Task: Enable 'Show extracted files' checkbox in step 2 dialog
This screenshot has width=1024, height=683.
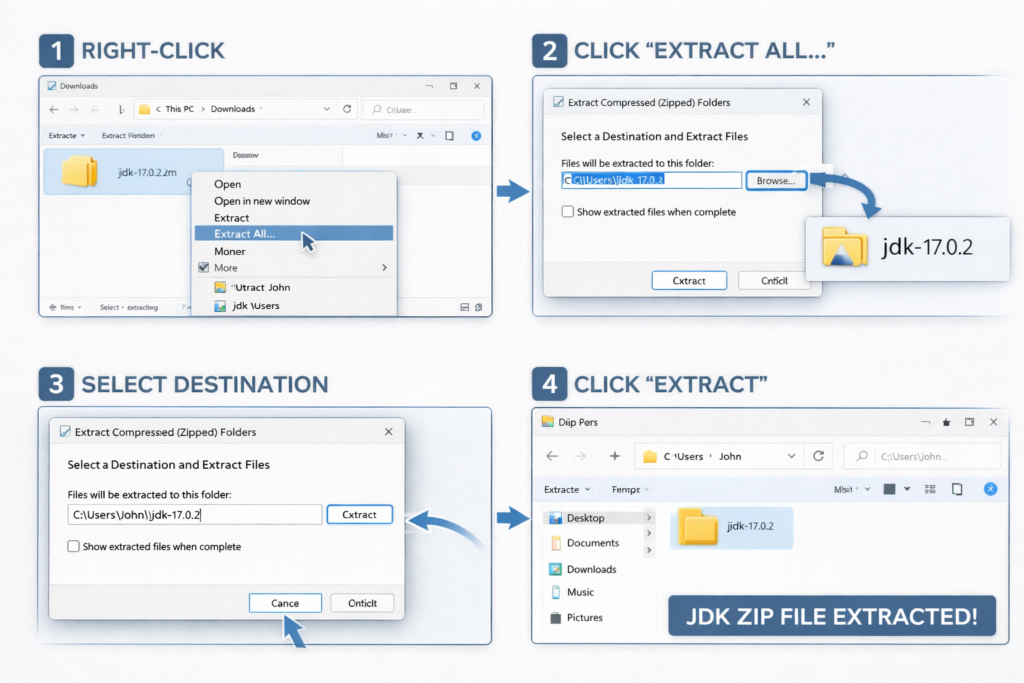Action: (568, 212)
